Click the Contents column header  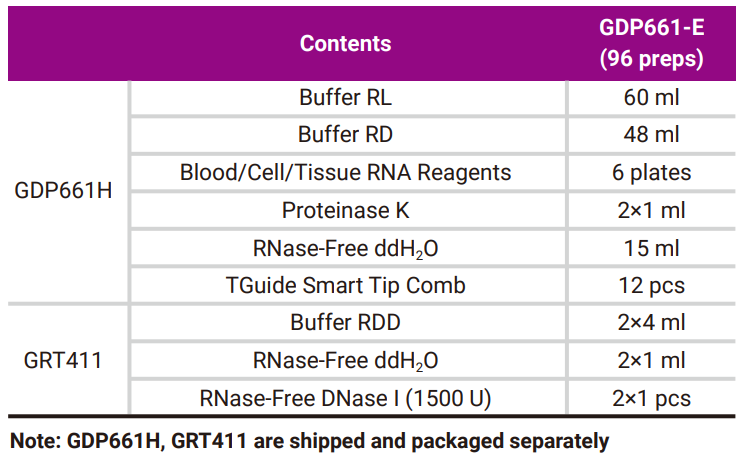pos(346,44)
